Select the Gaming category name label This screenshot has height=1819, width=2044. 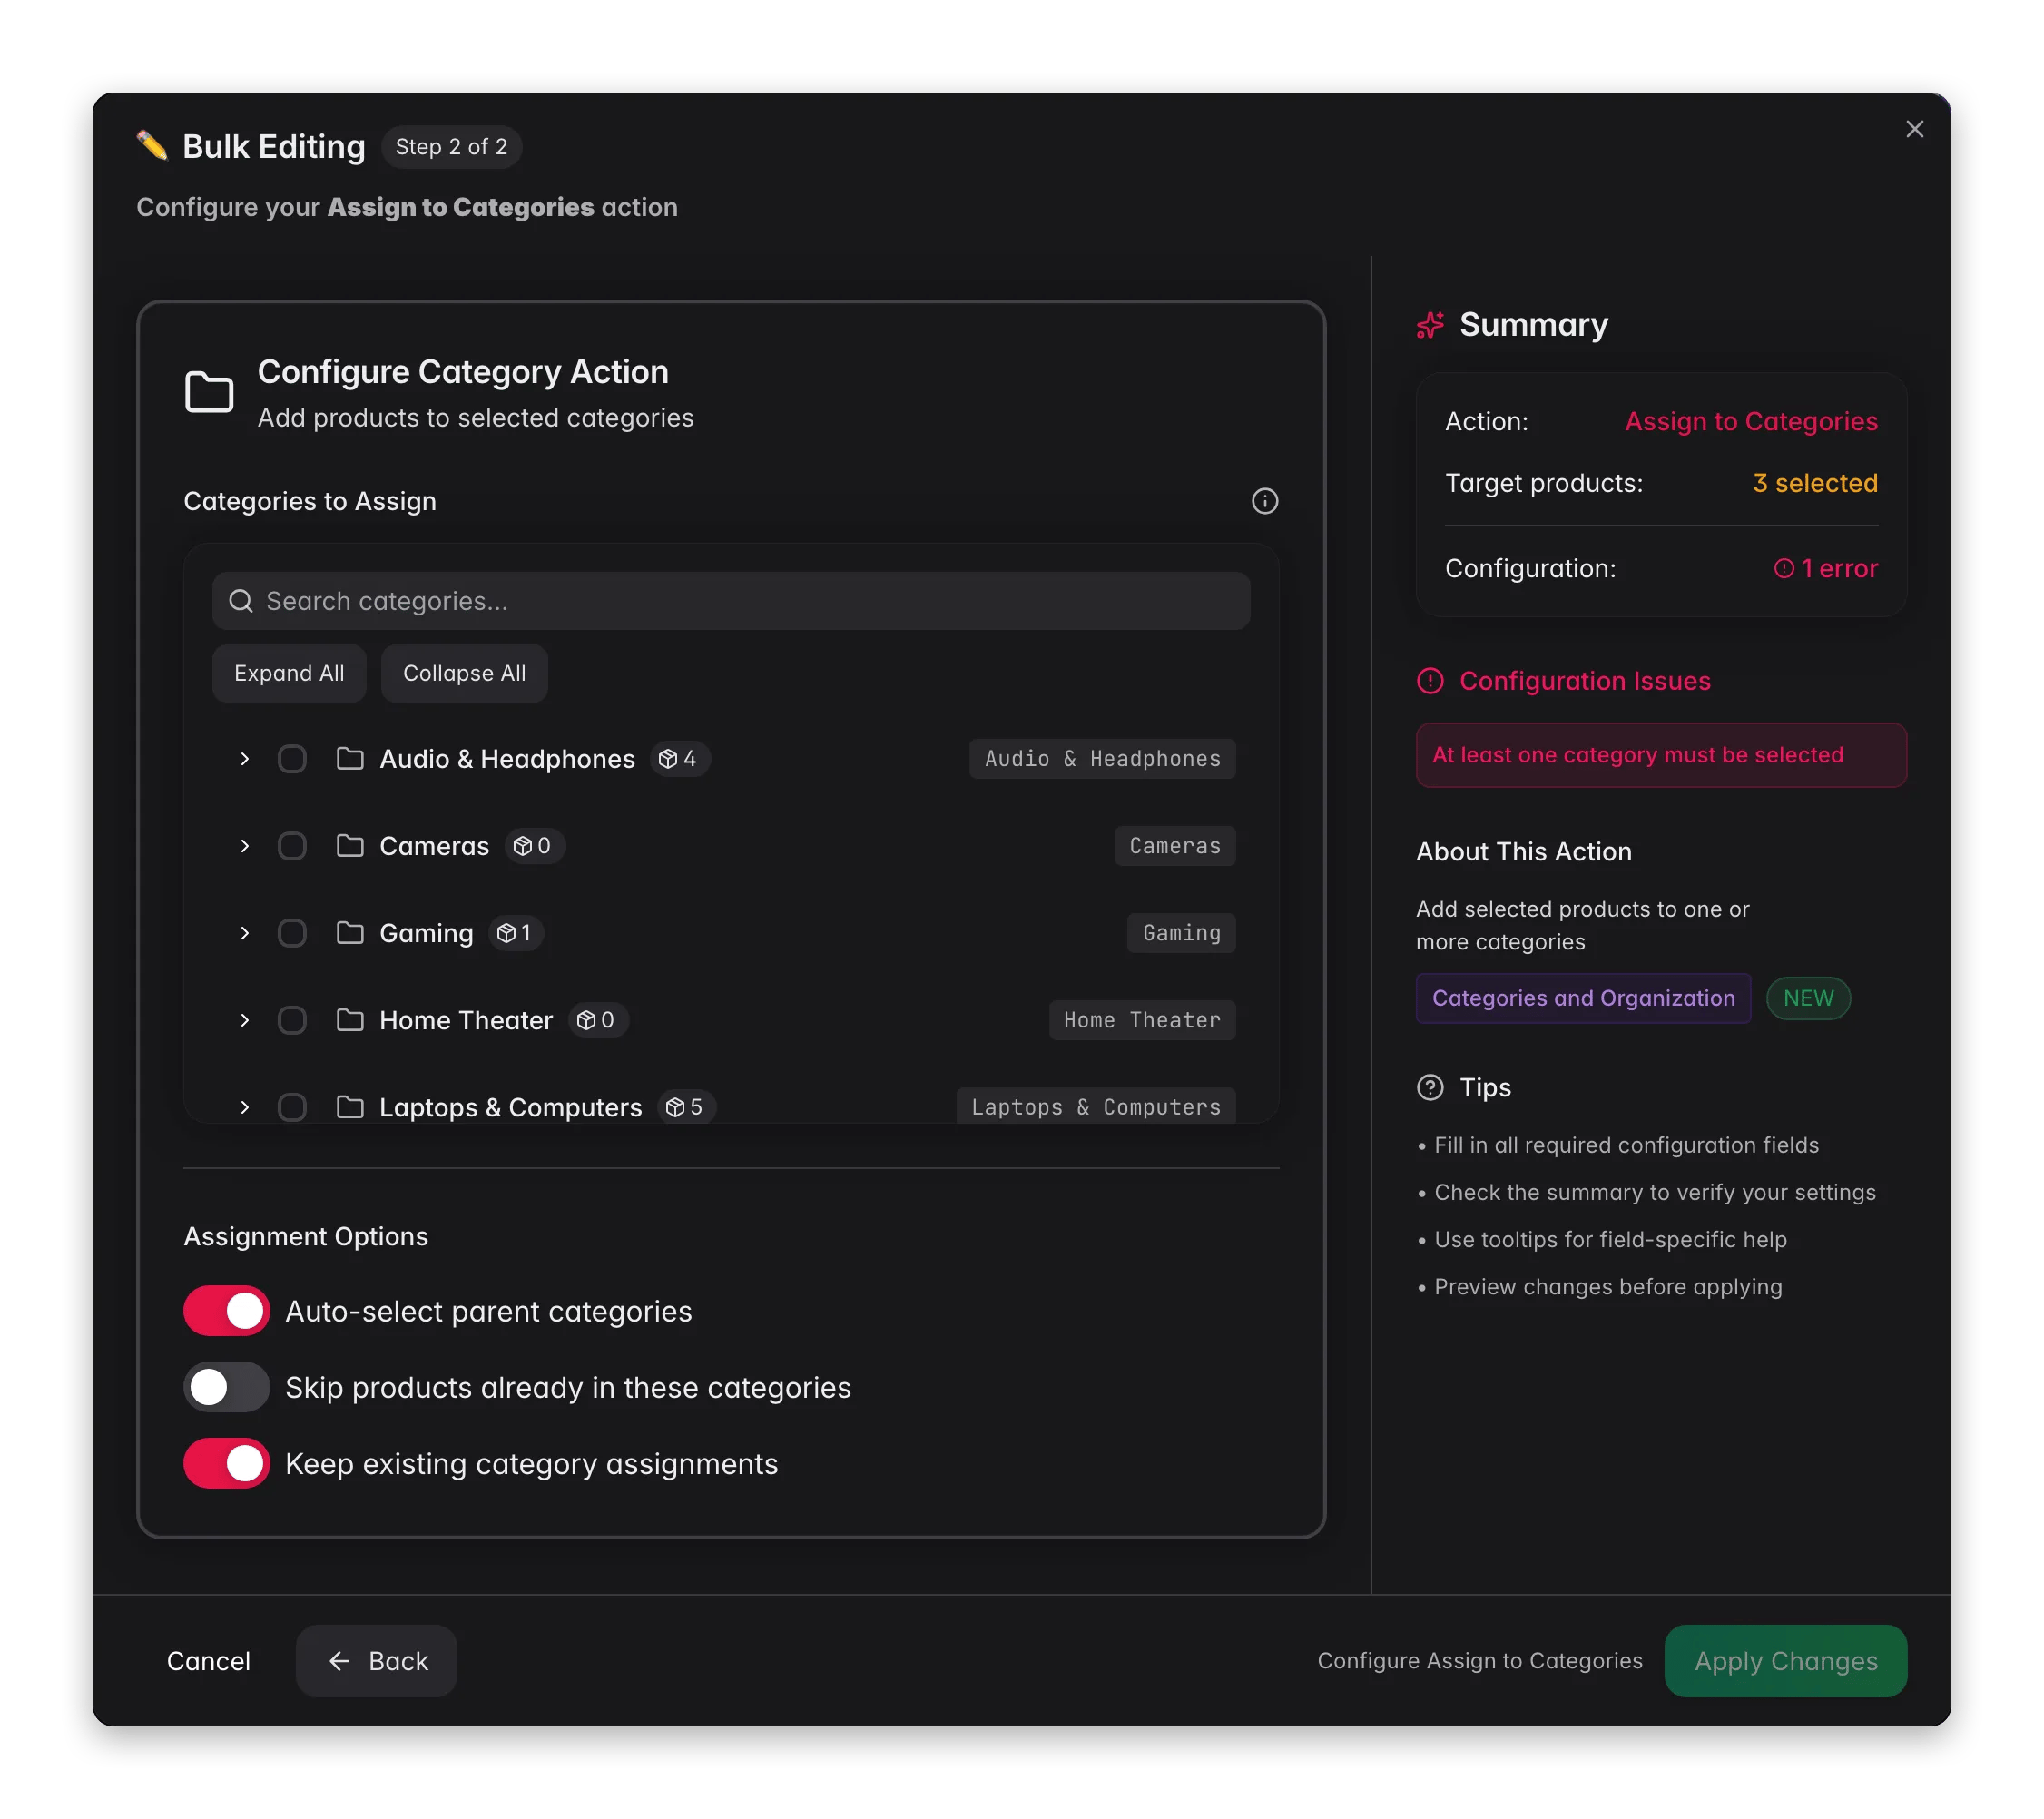426,932
